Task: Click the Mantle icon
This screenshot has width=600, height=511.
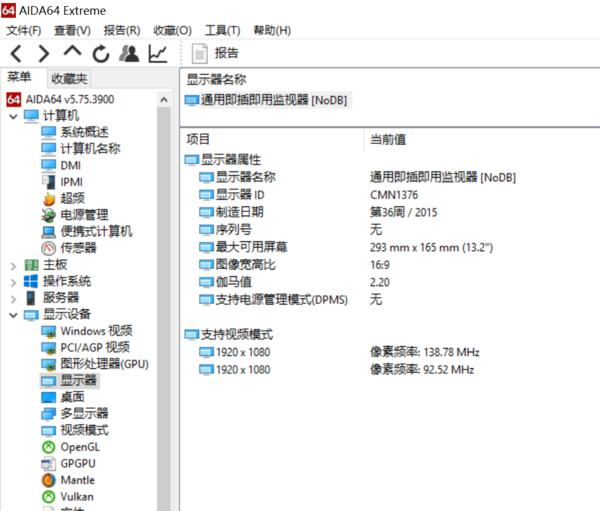Action: (49, 480)
